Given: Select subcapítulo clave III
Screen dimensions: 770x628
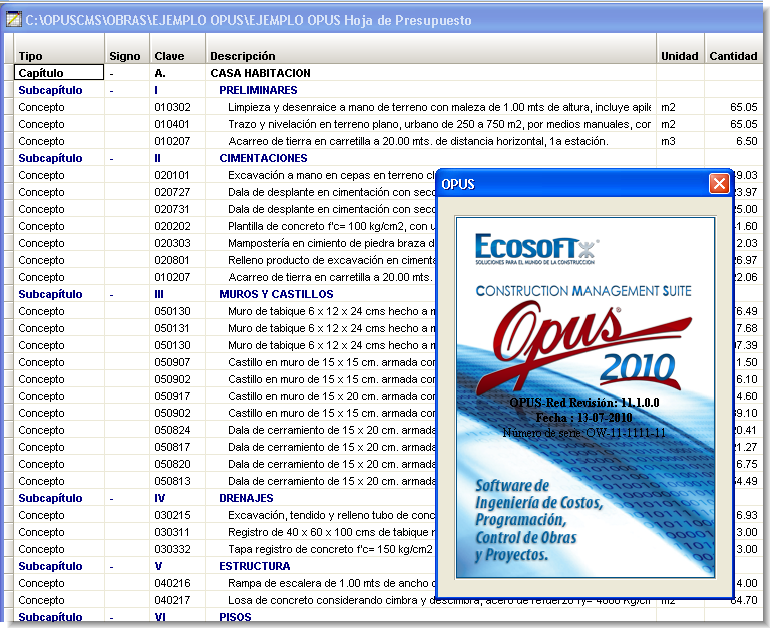Looking at the screenshot, I should point(159,294).
